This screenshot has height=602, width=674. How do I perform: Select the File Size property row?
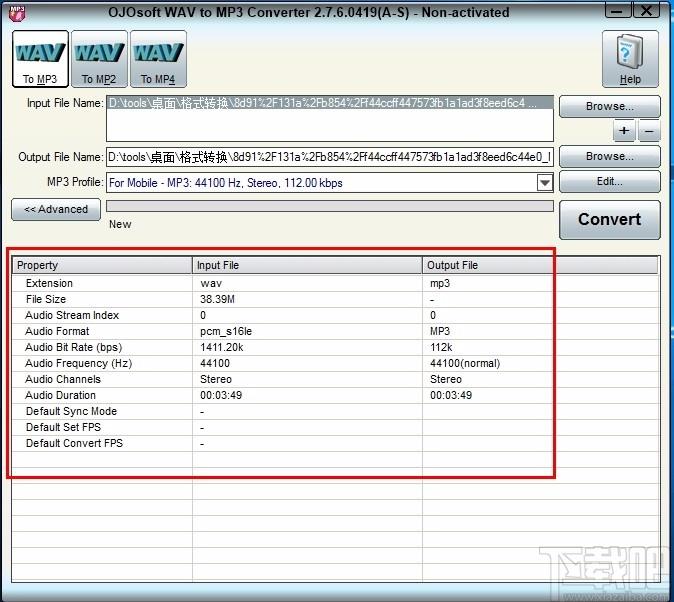(x=336, y=299)
